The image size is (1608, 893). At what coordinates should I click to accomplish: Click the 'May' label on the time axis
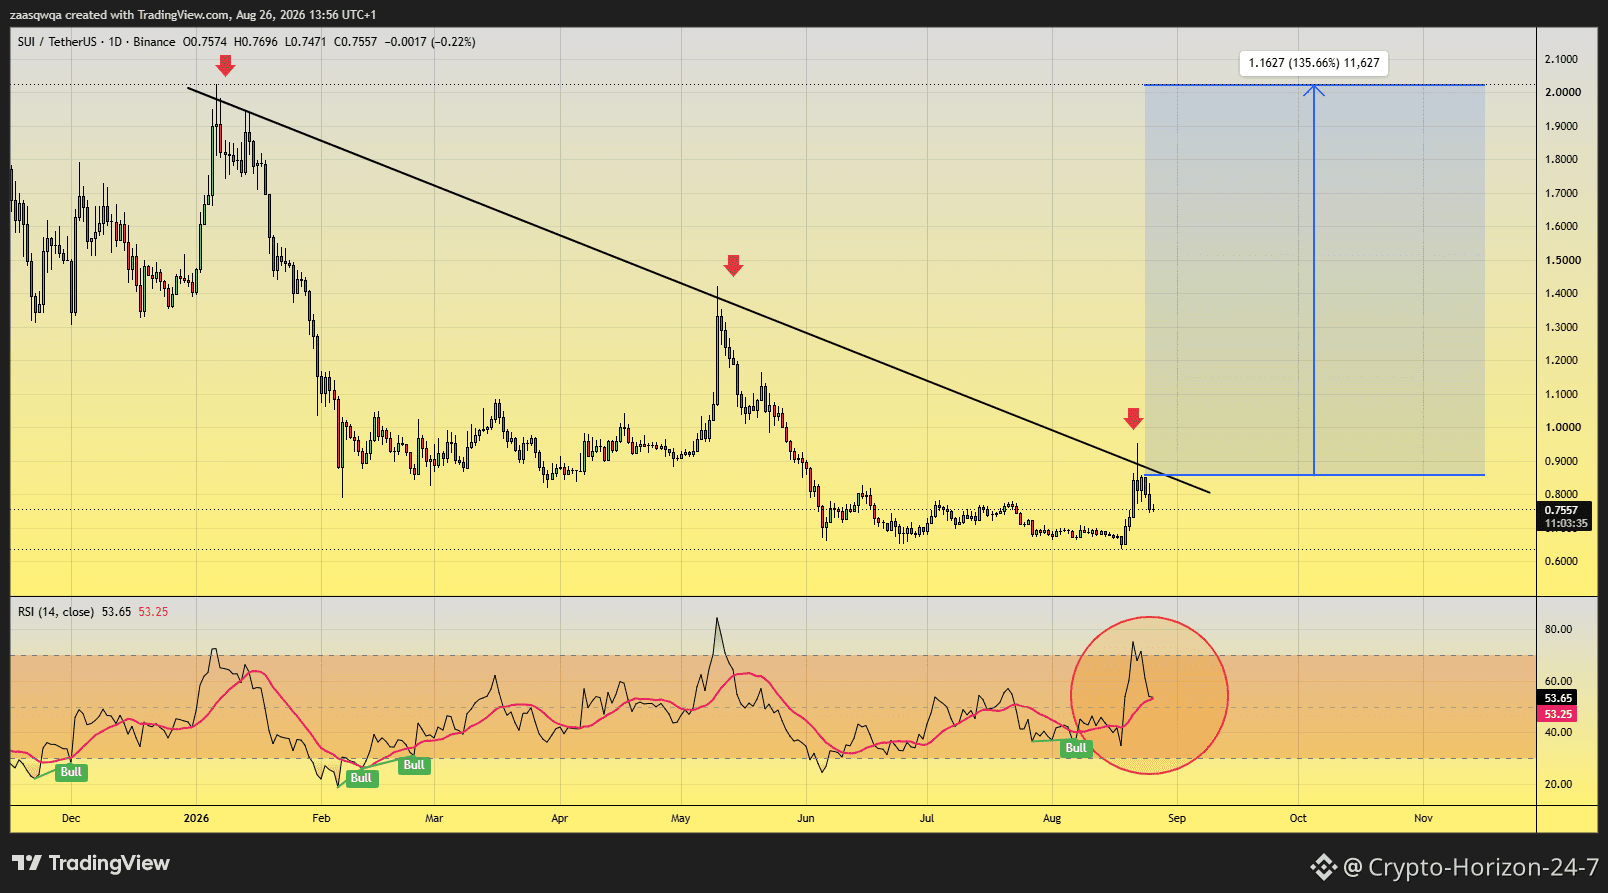(681, 818)
